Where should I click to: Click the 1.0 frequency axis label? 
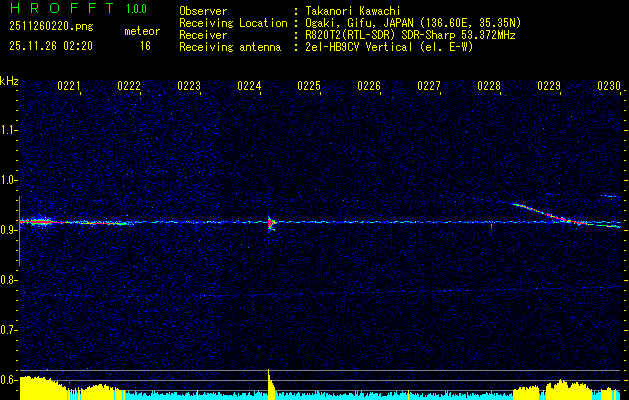point(8,180)
